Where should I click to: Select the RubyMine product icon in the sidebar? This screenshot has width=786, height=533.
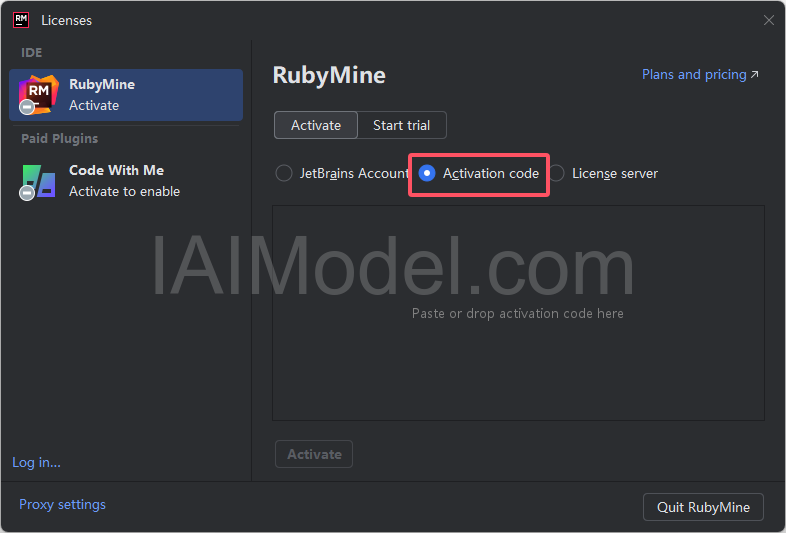38,94
